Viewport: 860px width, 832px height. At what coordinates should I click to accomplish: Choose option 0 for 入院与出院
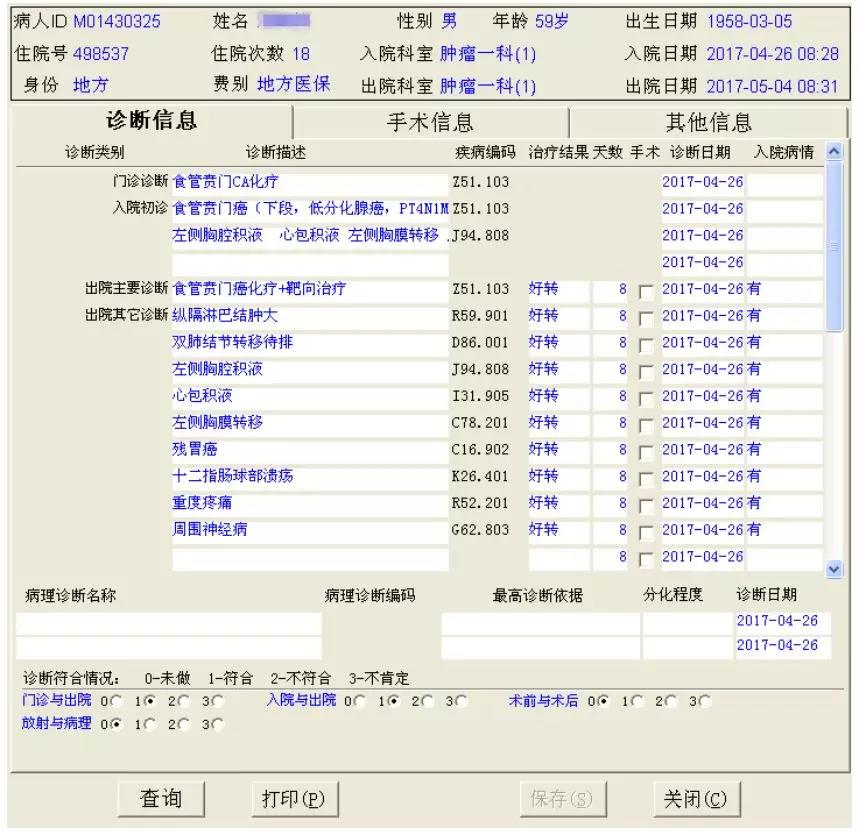tap(360, 701)
